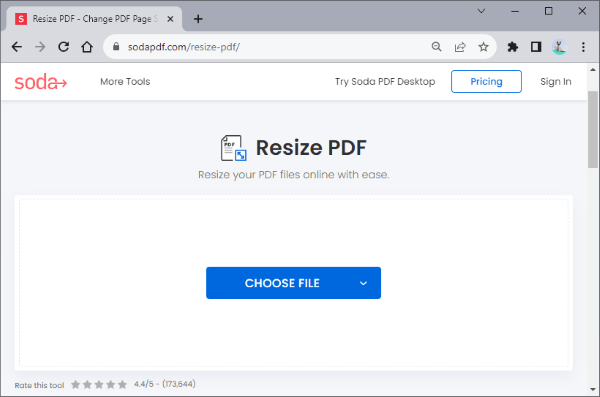The image size is (600, 397).
Task: Rate the tool two stars
Action: click(87, 384)
